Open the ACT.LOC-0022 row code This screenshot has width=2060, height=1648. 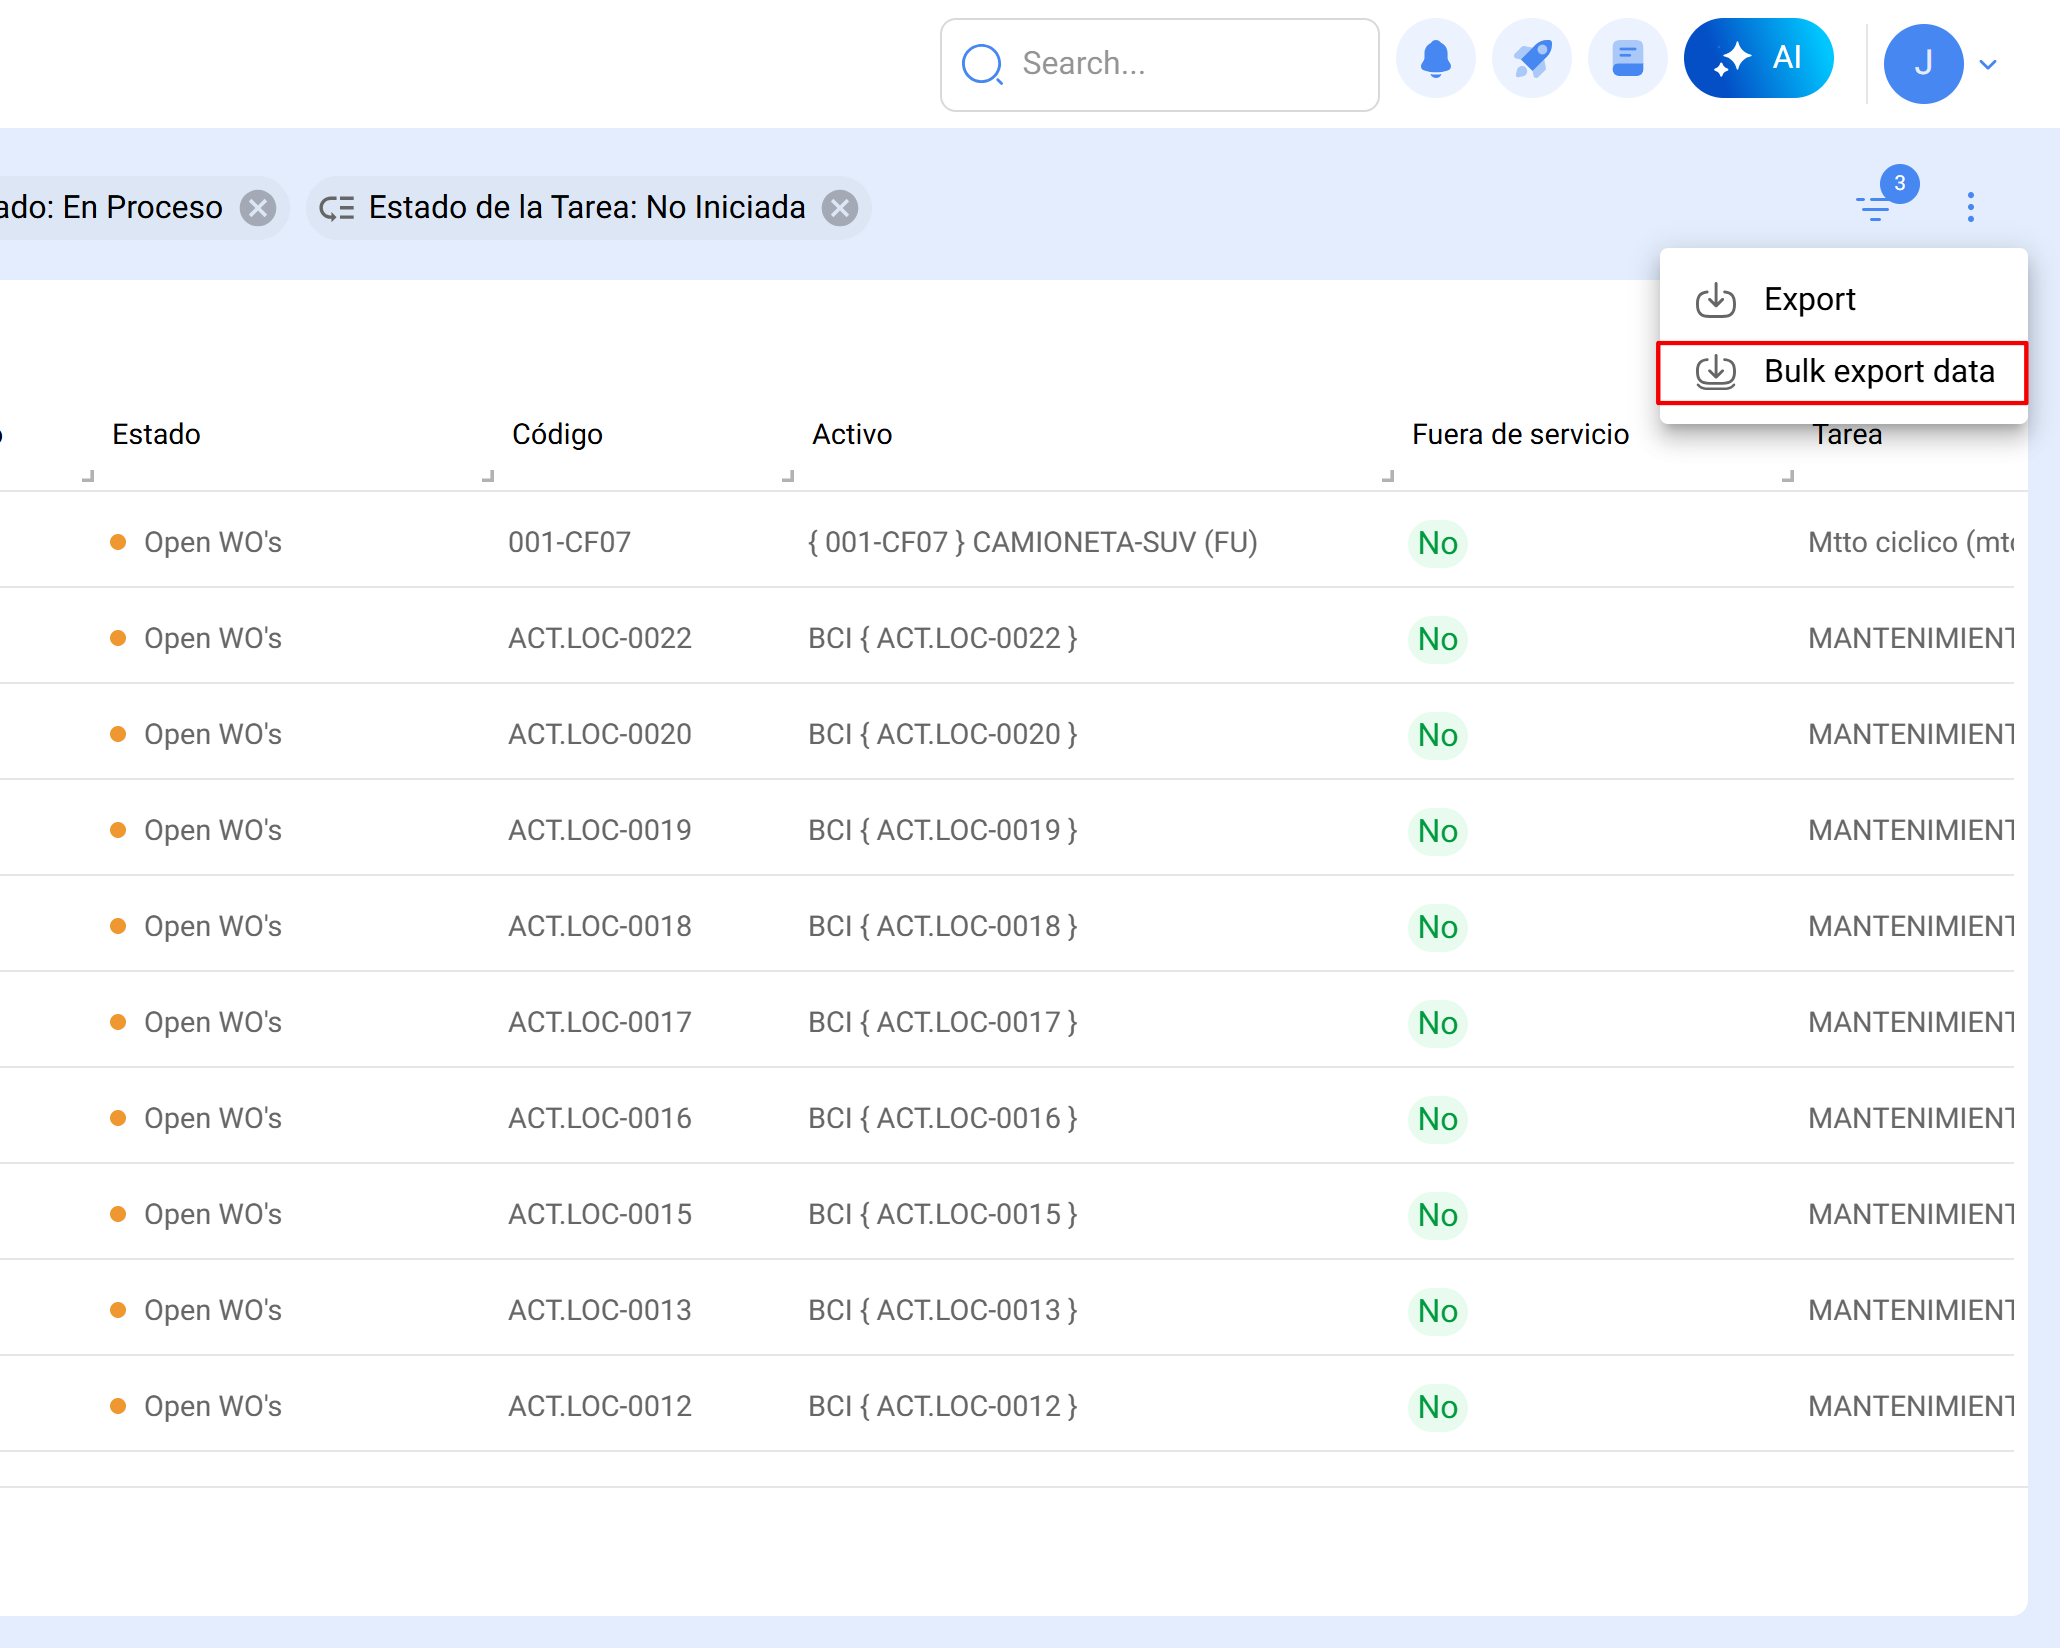point(599,638)
